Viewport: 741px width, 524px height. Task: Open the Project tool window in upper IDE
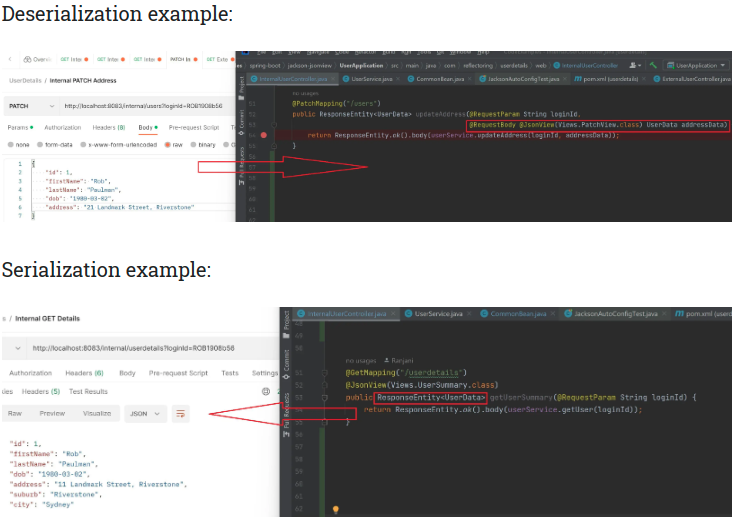click(x=241, y=88)
